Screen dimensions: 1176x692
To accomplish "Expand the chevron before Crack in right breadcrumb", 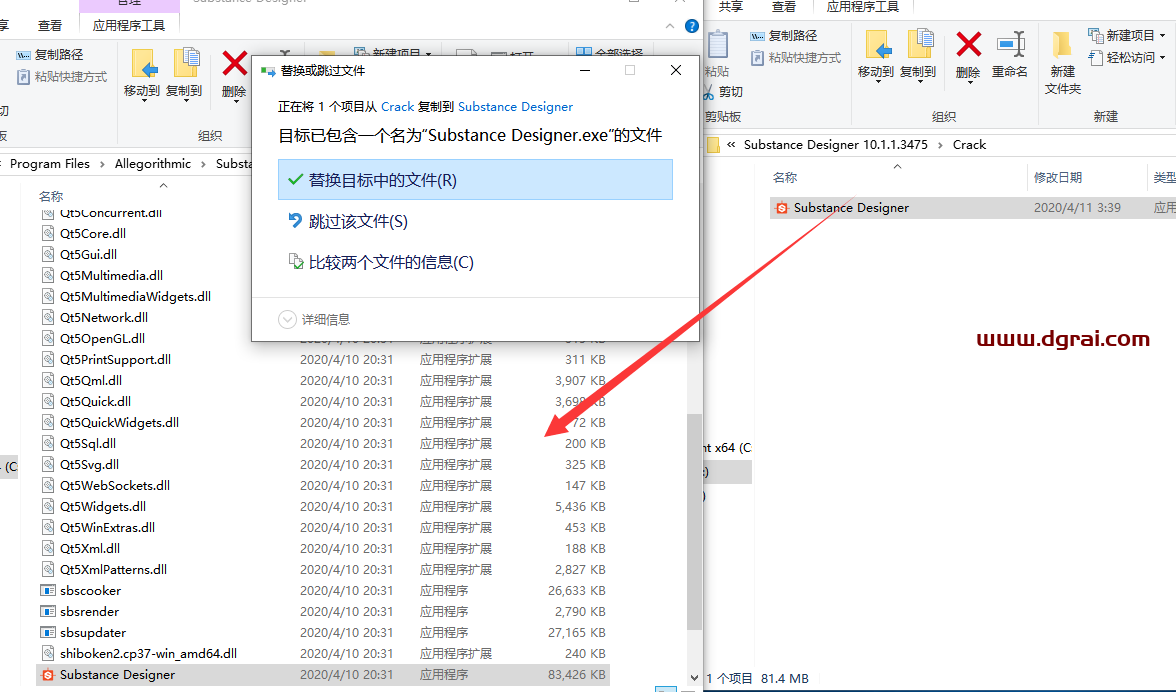I will [940, 145].
